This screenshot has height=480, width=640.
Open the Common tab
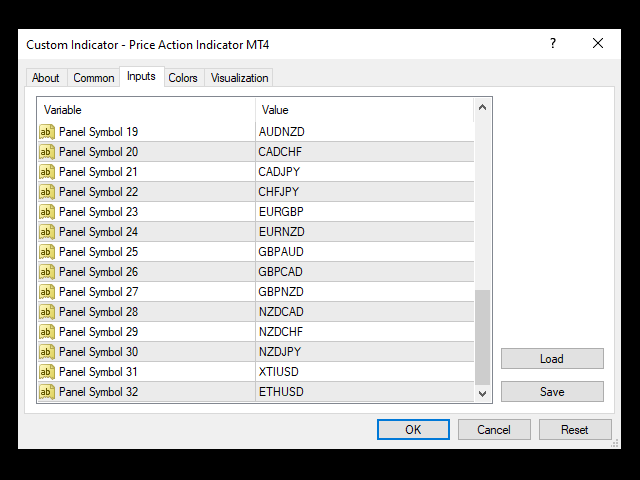point(94,78)
